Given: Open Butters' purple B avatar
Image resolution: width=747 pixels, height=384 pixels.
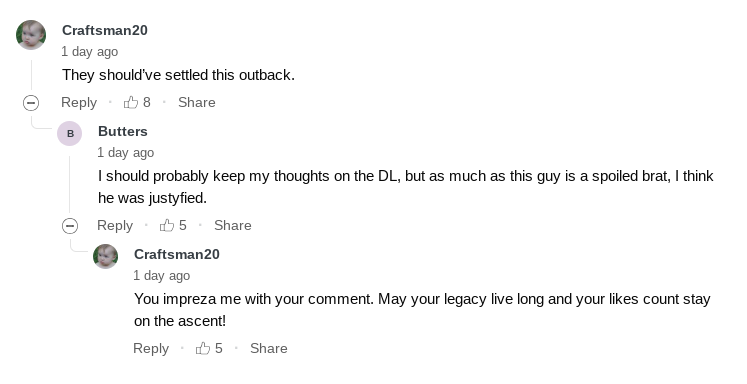Looking at the screenshot, I should pos(70,133).
